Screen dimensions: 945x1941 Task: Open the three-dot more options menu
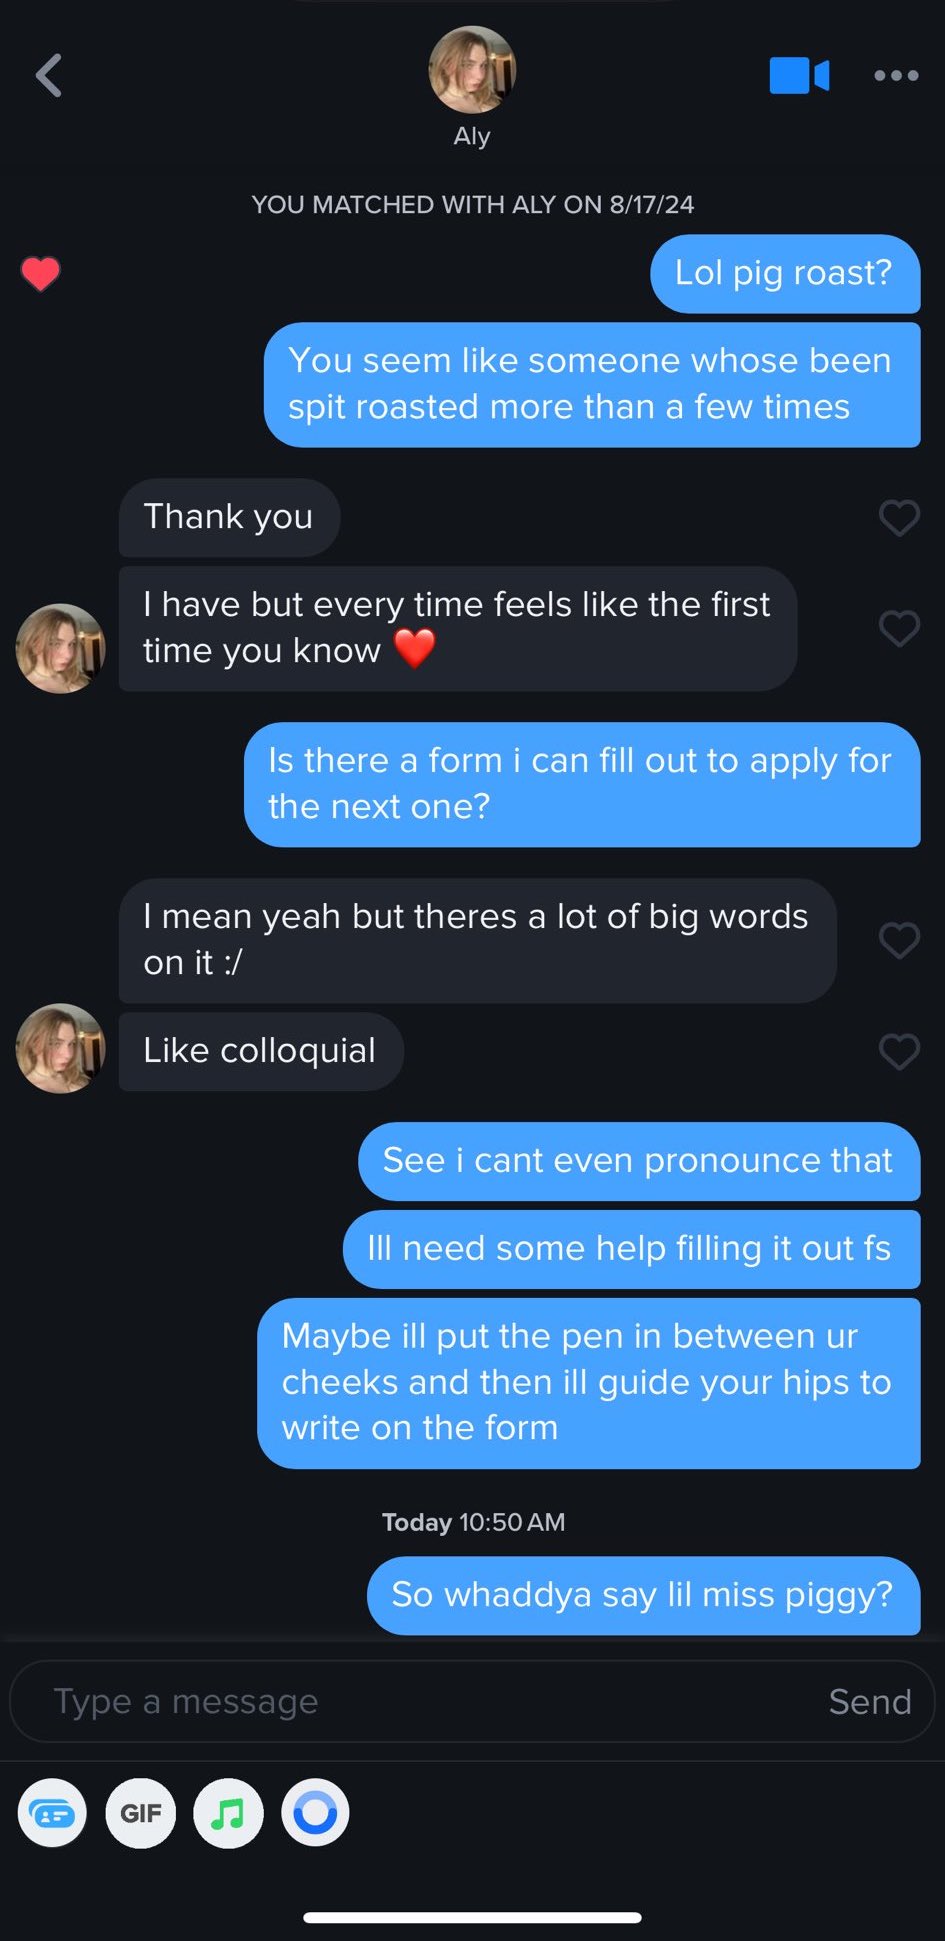895,76
